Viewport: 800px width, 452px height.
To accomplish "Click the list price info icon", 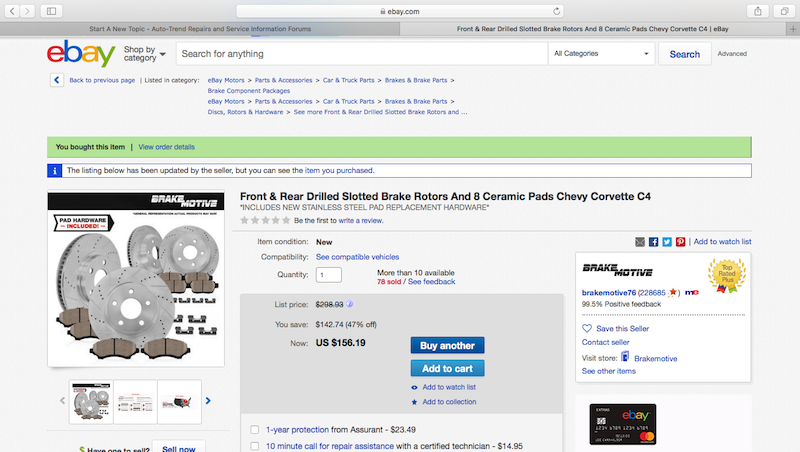I will tap(349, 304).
